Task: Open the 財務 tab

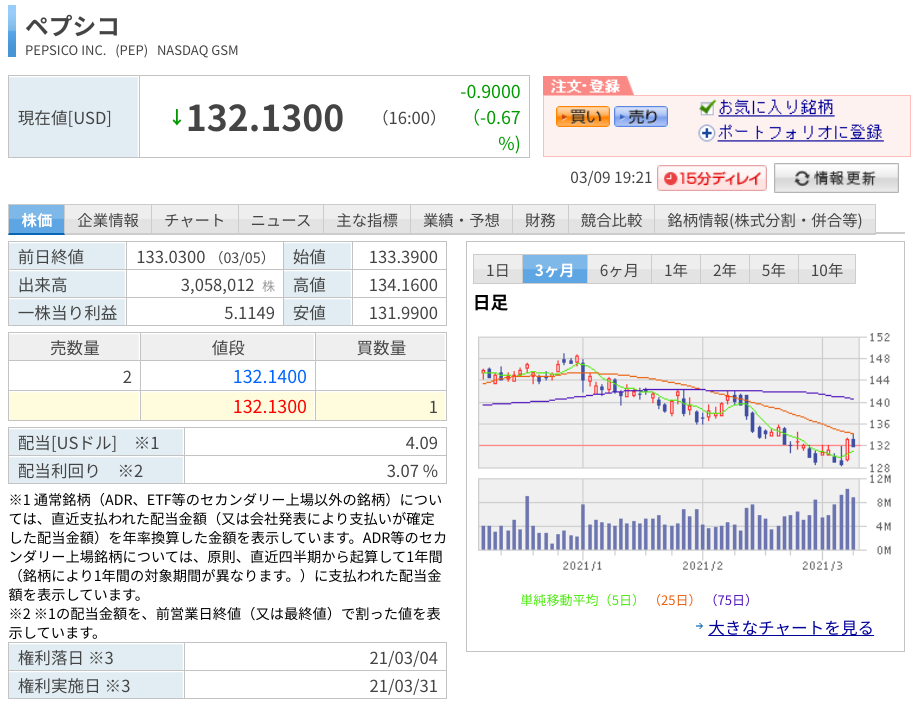Action: pyautogui.click(x=540, y=220)
